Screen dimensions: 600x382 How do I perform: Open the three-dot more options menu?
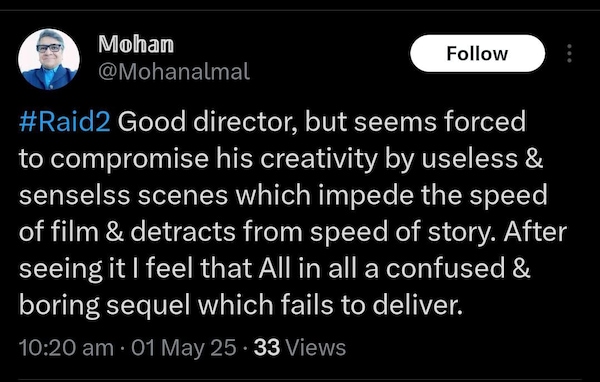pos(569,53)
